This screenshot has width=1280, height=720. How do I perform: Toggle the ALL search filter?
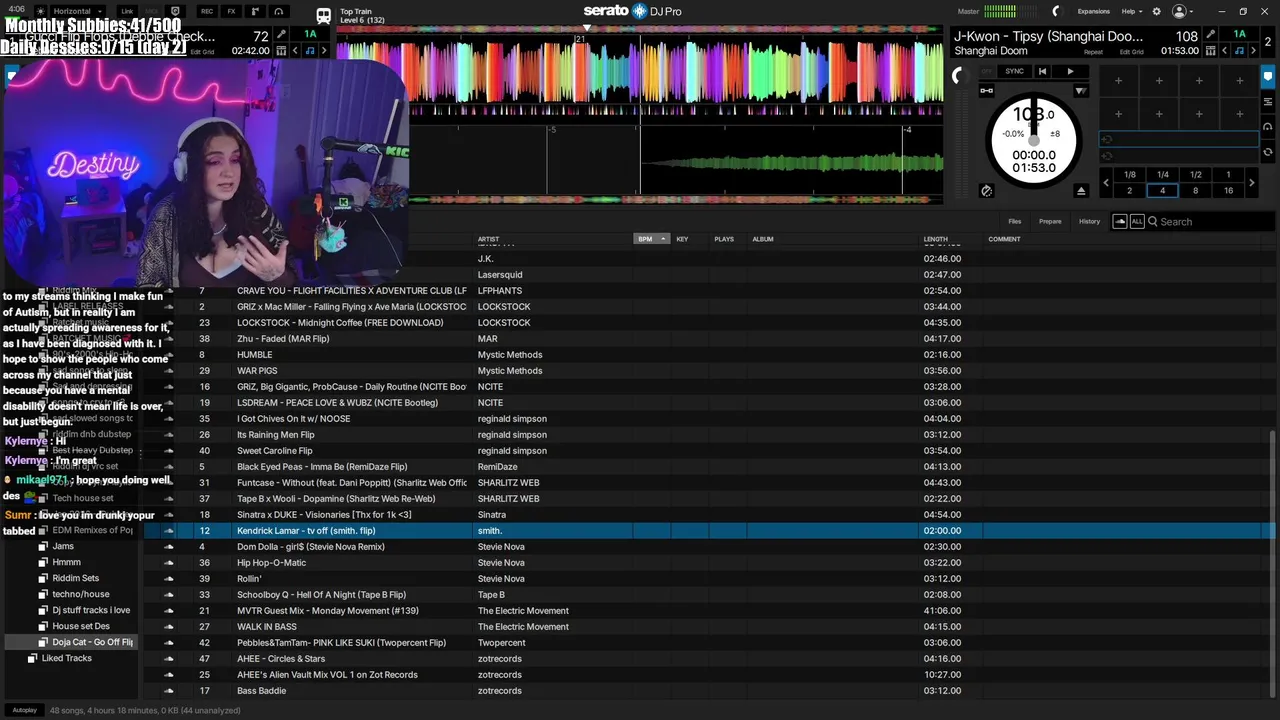(1137, 221)
